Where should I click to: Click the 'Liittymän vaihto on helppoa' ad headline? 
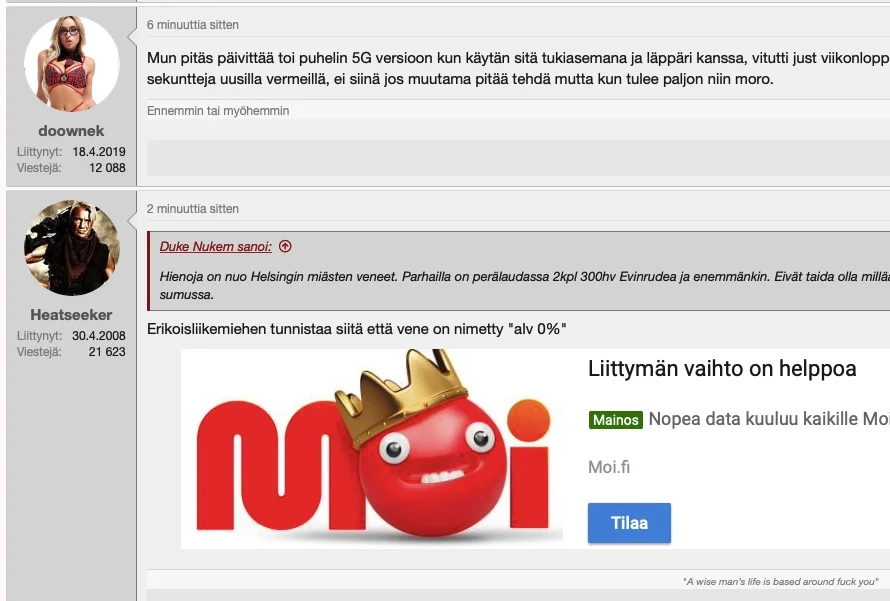click(x=722, y=369)
